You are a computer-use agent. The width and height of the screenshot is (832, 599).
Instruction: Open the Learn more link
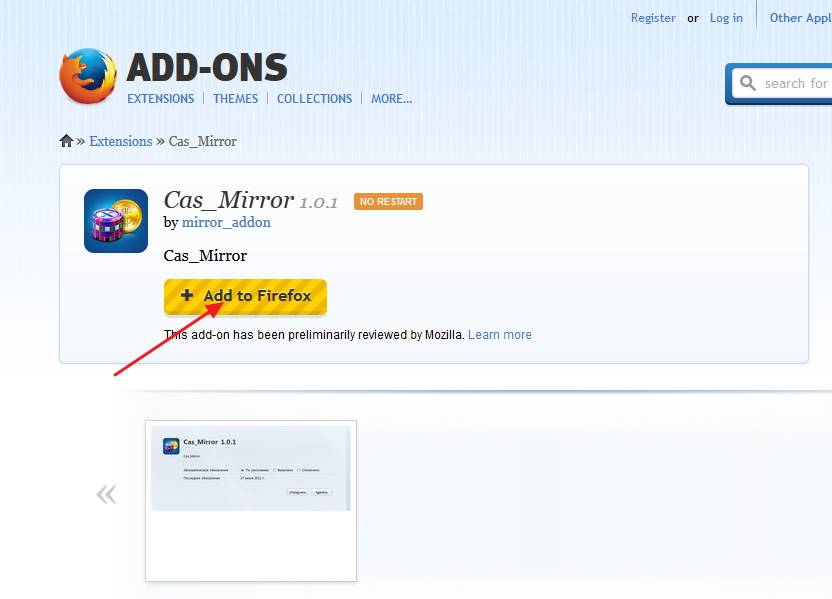pos(499,335)
